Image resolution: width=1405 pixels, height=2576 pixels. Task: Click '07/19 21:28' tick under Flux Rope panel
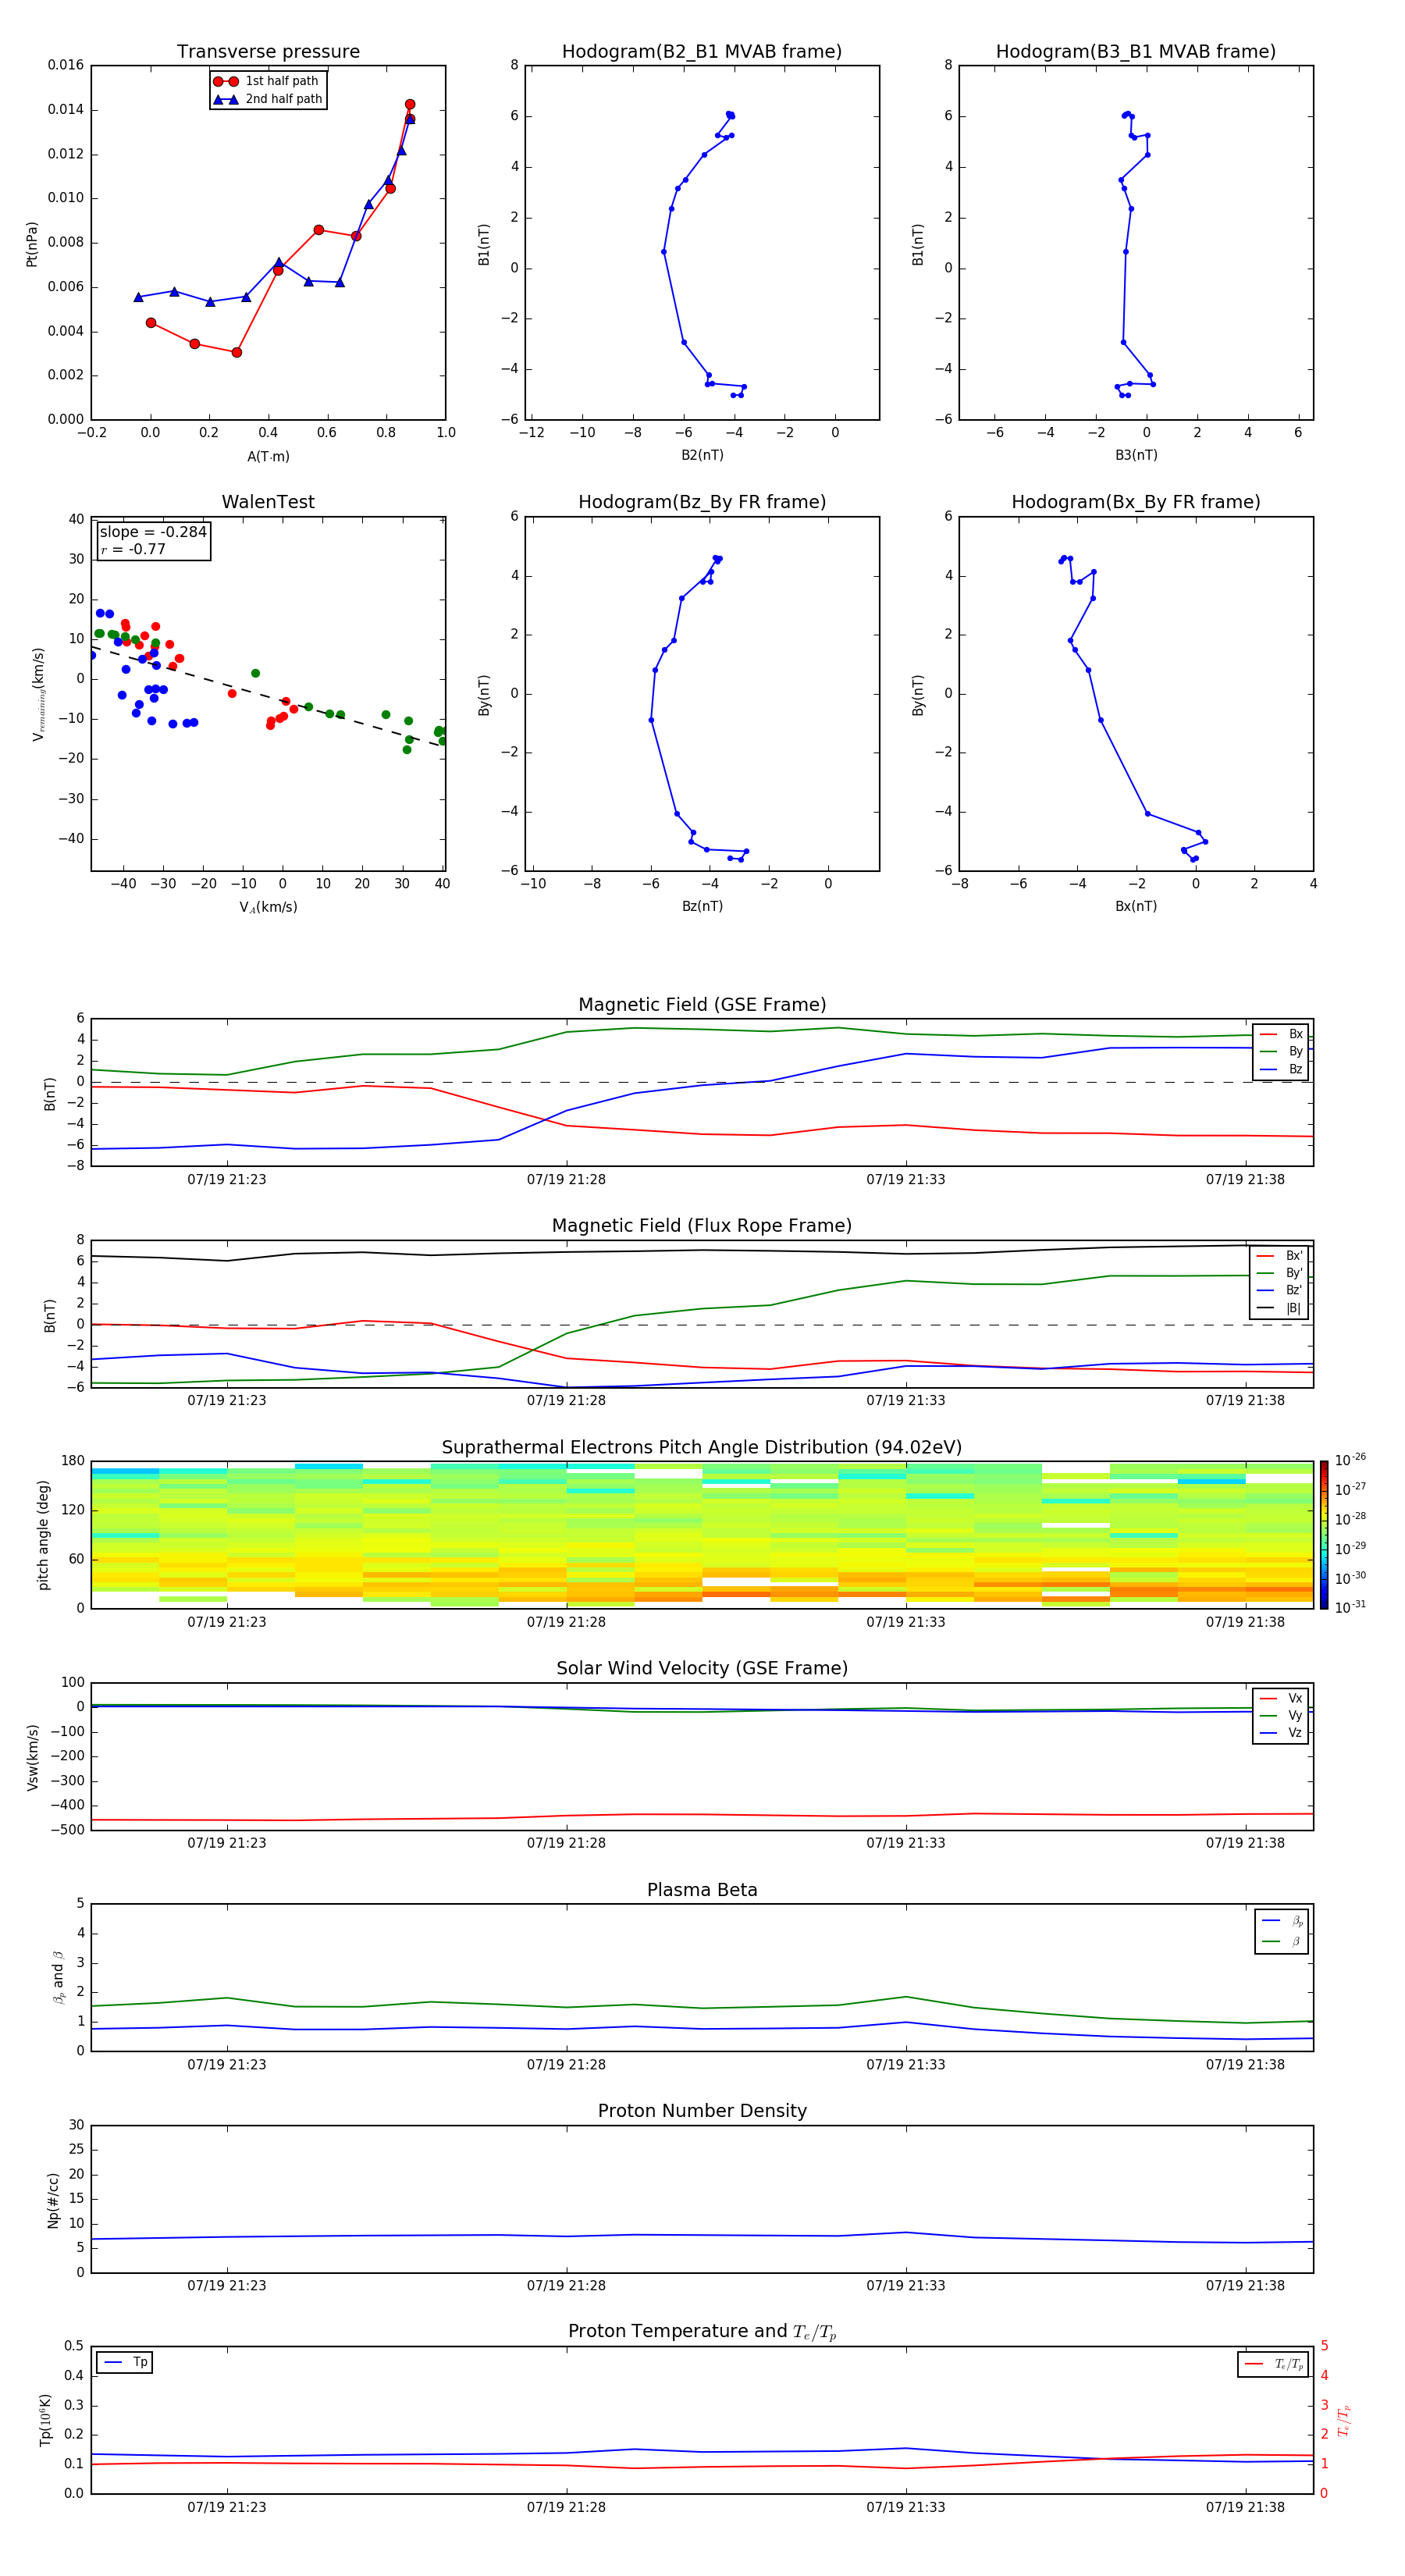[x=566, y=1401]
